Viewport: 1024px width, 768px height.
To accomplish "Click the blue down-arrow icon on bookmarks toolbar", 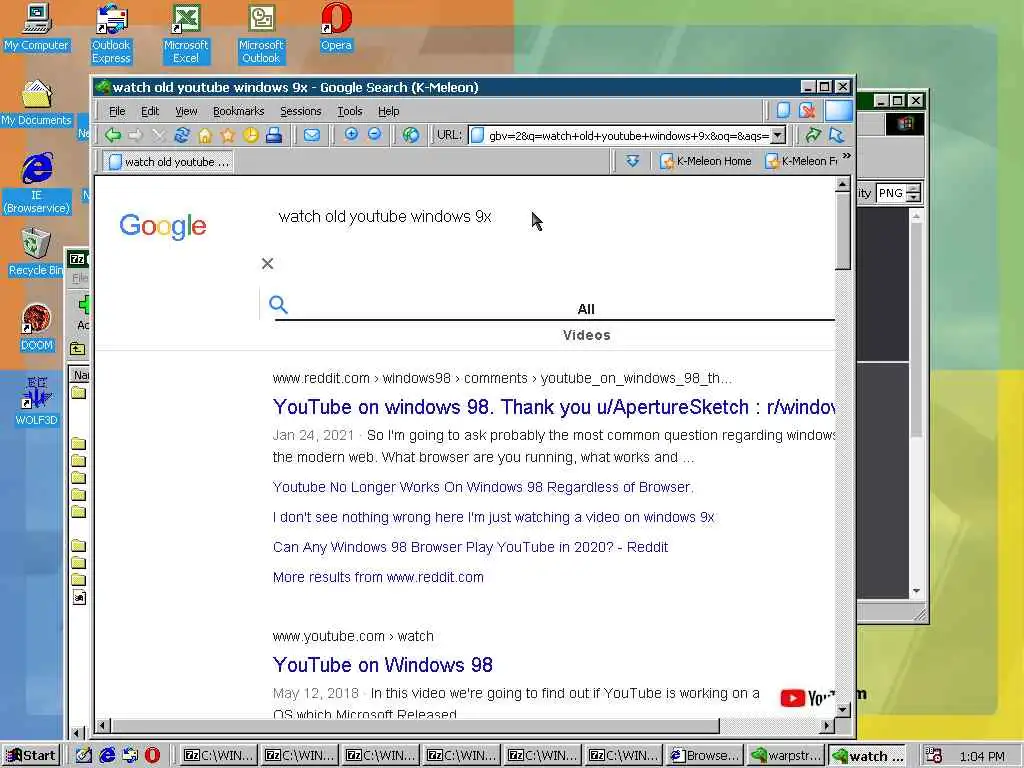I will [632, 161].
